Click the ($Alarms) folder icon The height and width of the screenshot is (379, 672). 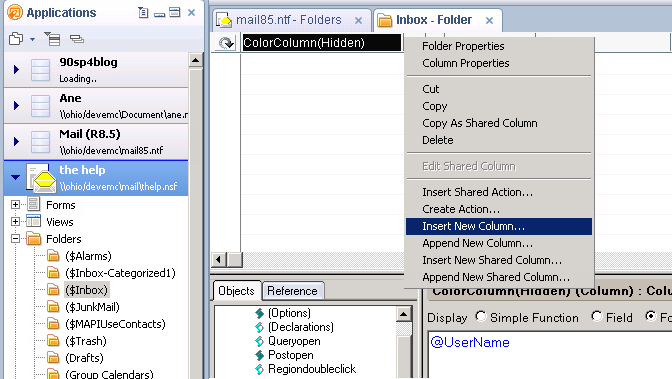point(53,256)
